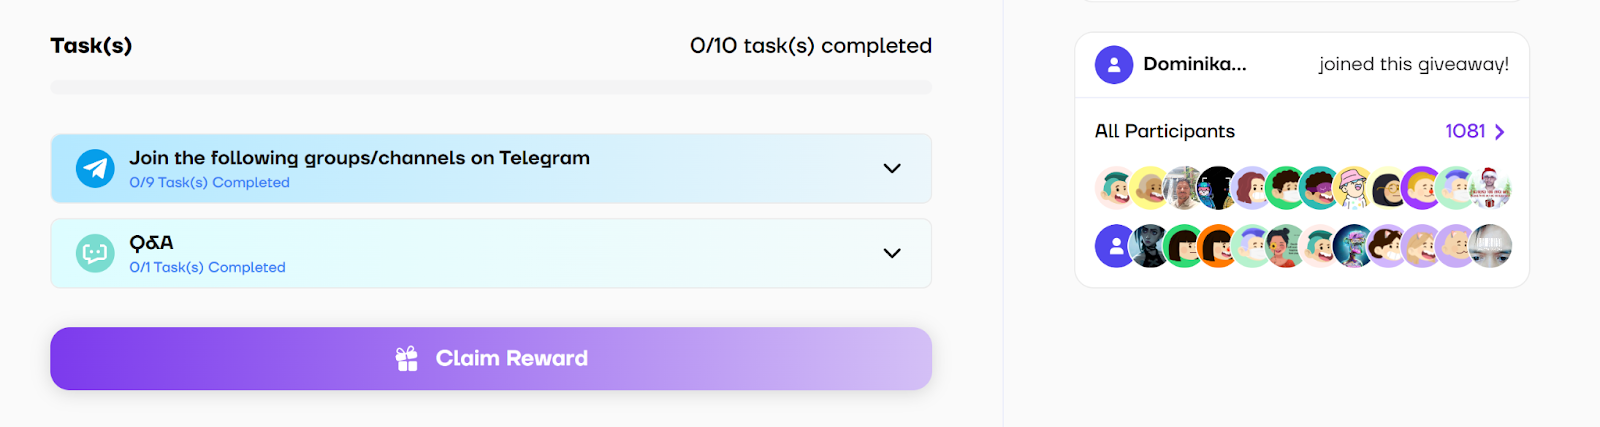The image size is (1600, 427).
Task: Click the Telegram paper-plane icon
Action: pos(95,169)
